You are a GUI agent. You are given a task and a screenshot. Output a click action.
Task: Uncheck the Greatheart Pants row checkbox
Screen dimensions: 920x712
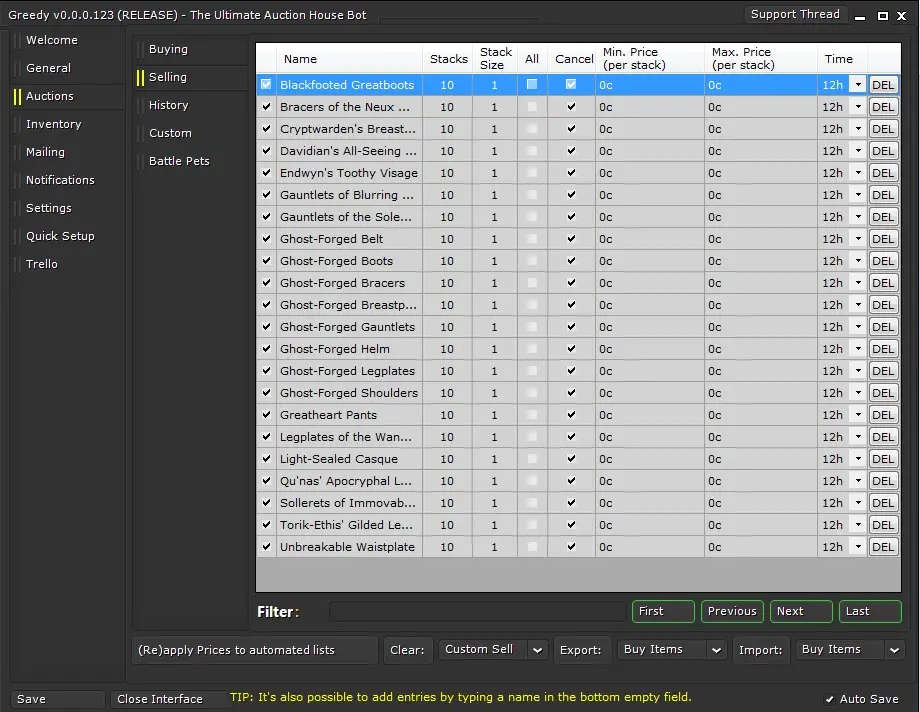pyautogui.click(x=266, y=415)
